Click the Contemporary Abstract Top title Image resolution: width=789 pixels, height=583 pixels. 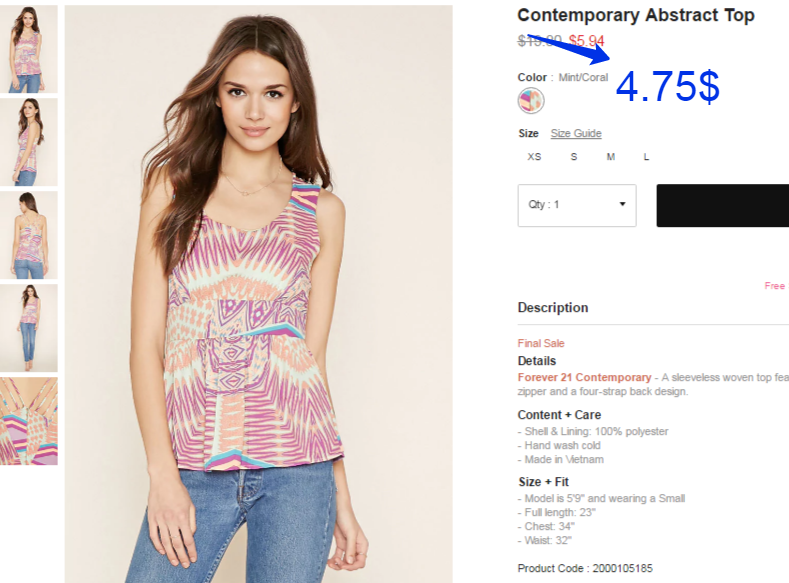[x=636, y=15]
